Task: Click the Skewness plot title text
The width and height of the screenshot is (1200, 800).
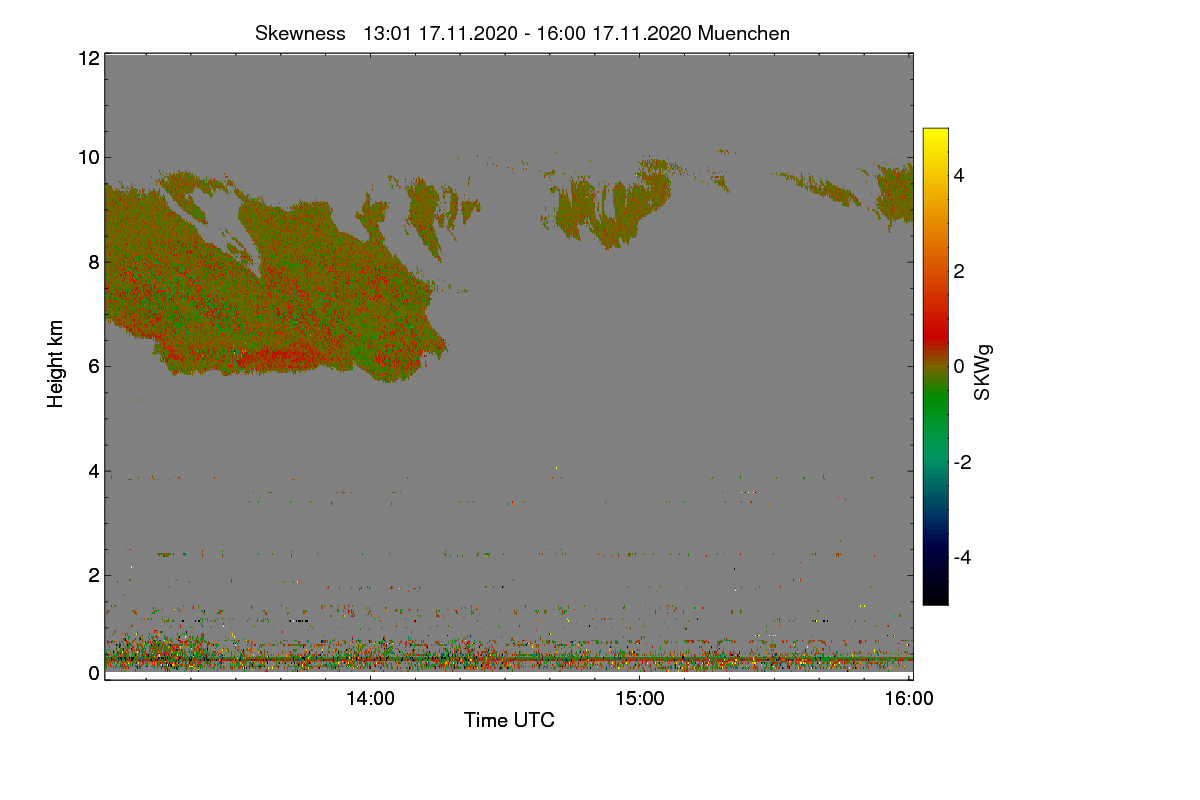Action: tap(522, 33)
